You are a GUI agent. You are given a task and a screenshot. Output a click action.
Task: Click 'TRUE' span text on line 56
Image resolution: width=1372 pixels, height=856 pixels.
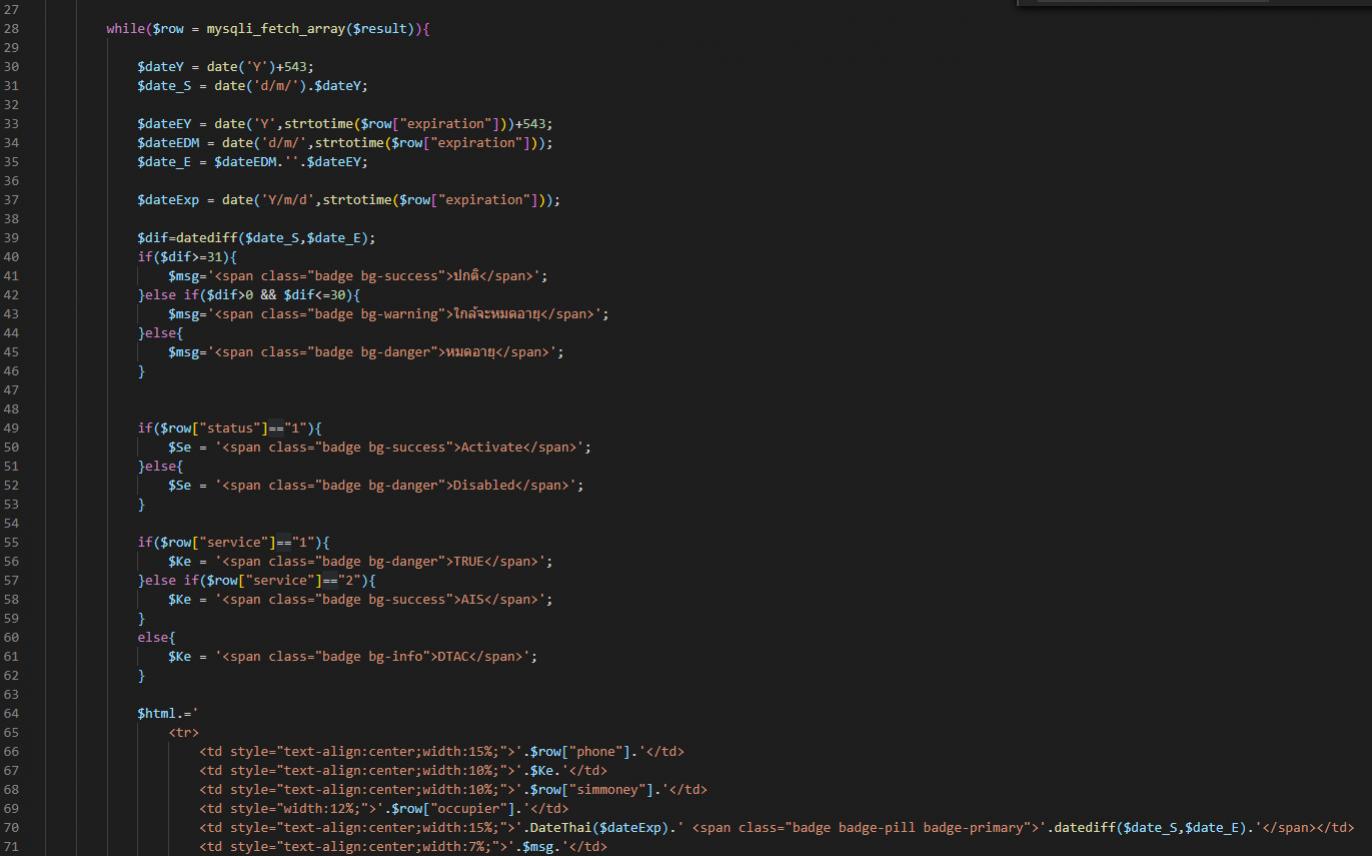[x=468, y=561]
